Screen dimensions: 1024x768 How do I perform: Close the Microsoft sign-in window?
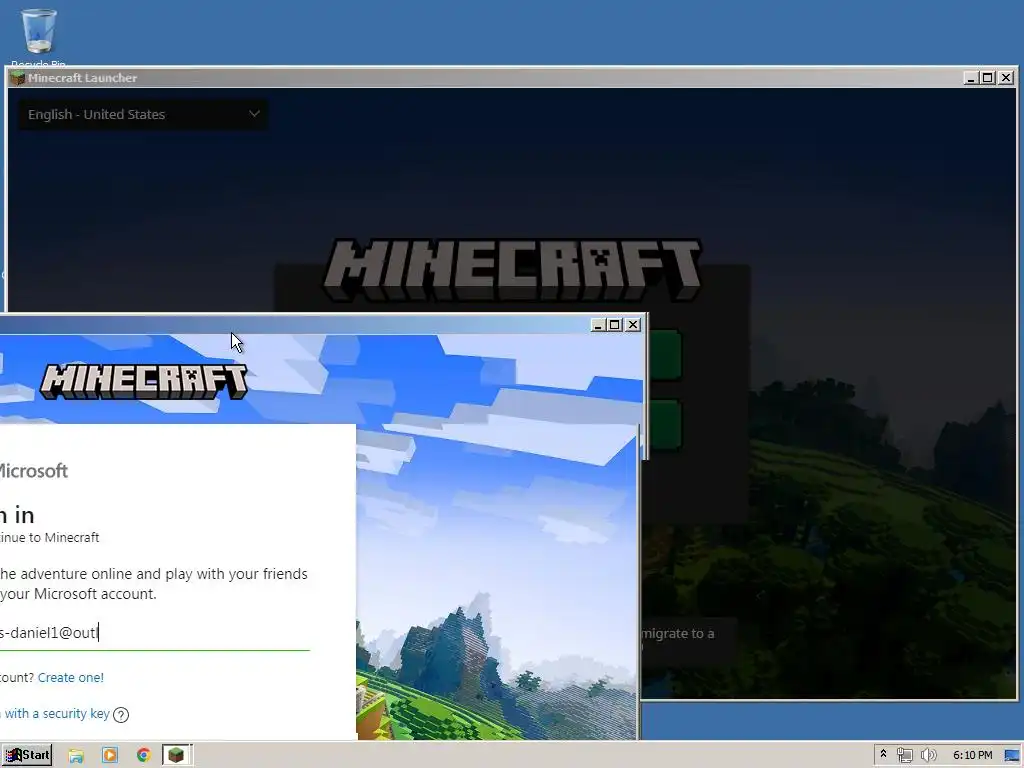633,325
